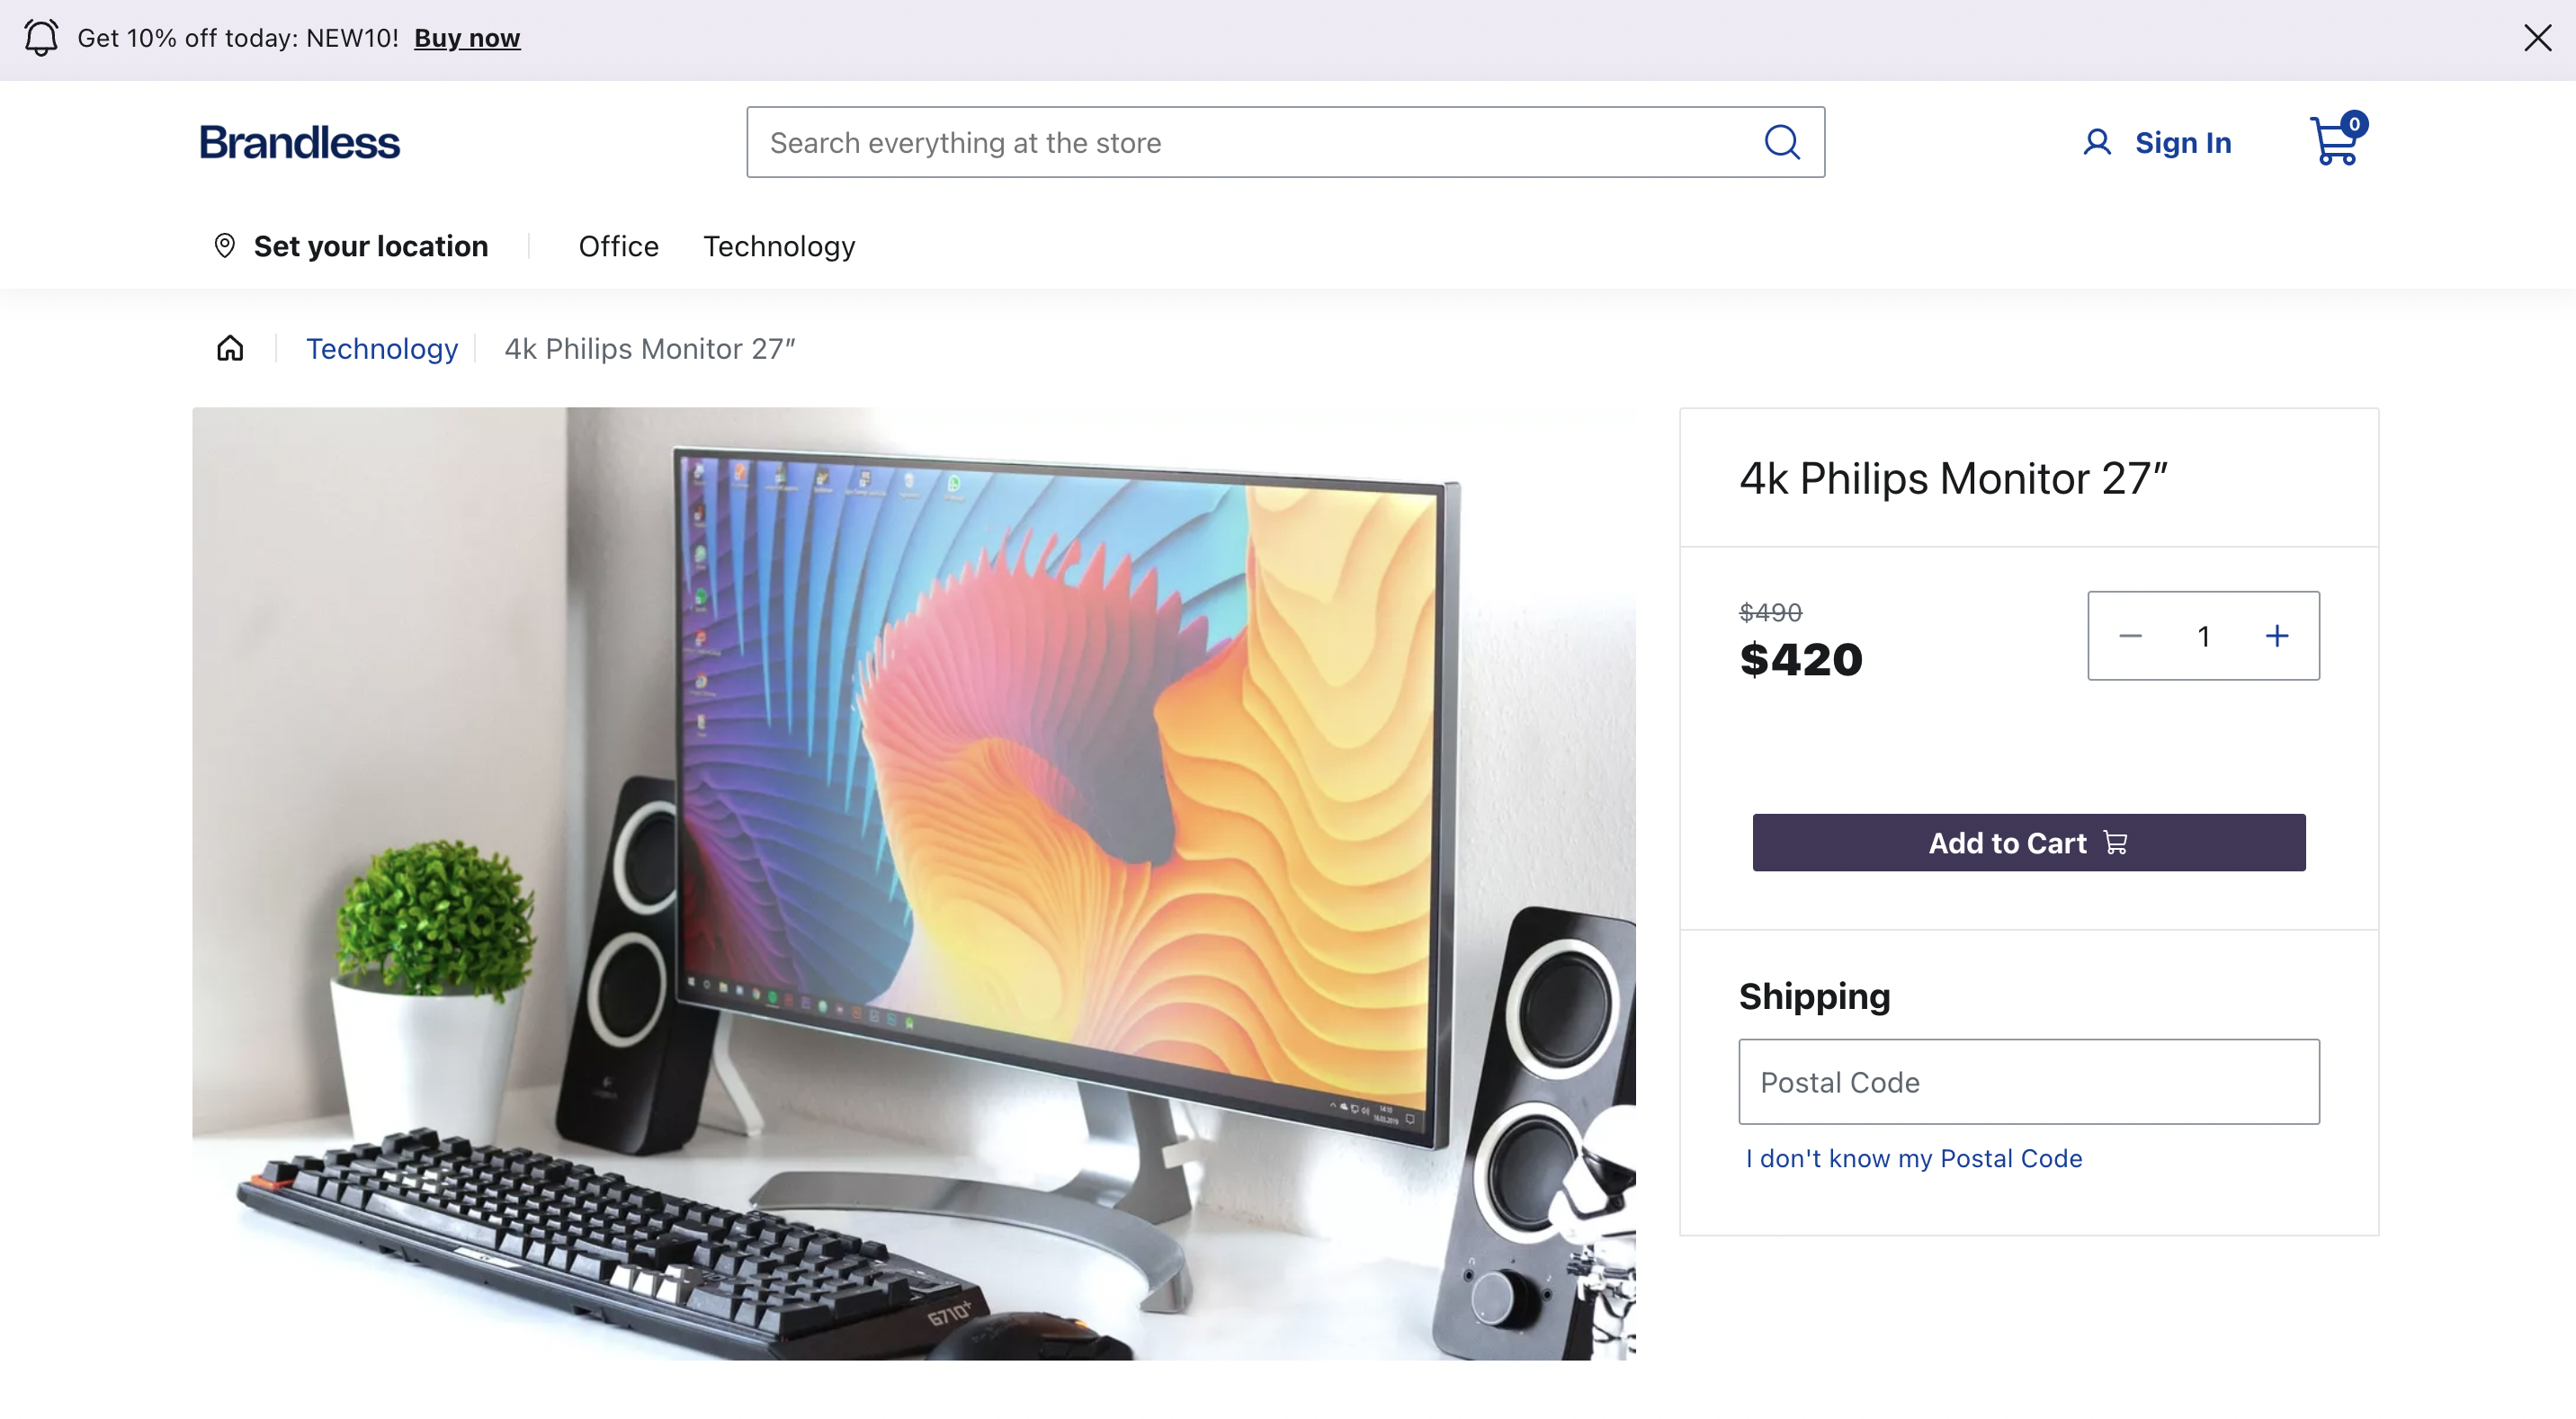Click the Technology navigation menu item
The width and height of the screenshot is (2576, 1419).
[x=780, y=245]
